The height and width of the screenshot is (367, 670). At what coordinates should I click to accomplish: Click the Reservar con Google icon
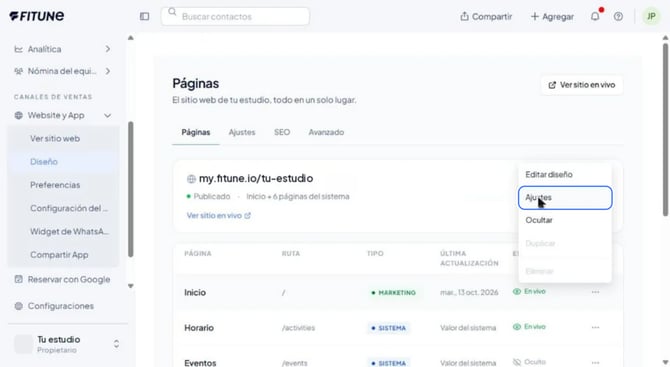[x=18, y=279]
